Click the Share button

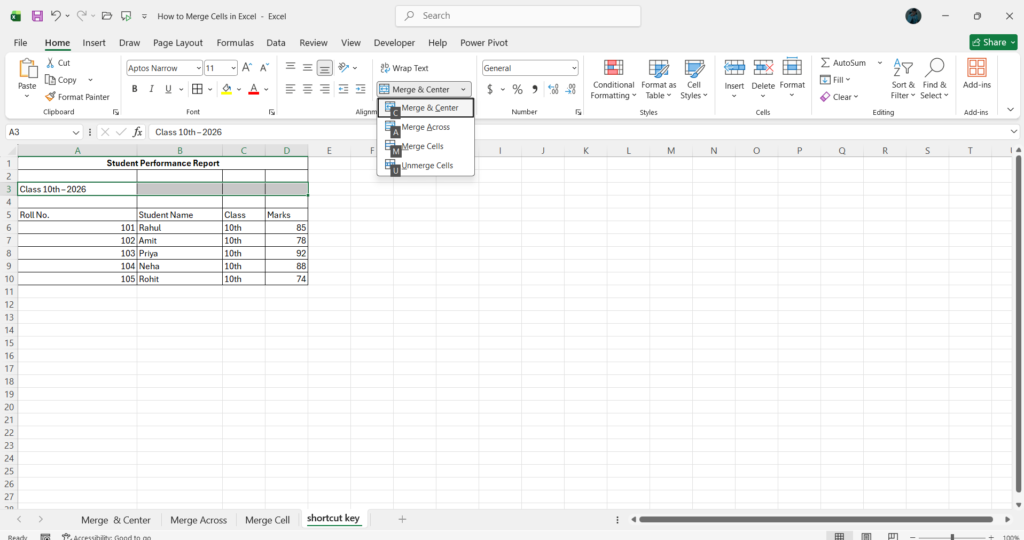pyautogui.click(x=993, y=42)
